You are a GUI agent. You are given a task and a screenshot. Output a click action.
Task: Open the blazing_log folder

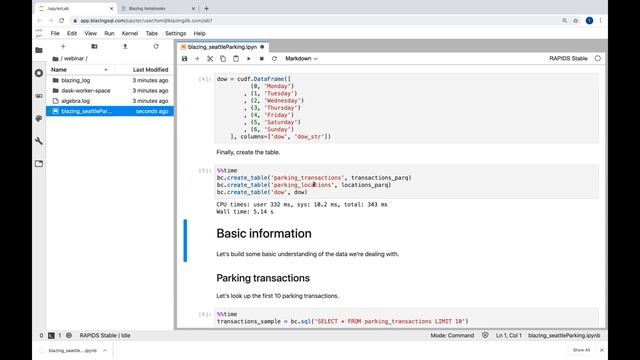click(x=110, y=80)
